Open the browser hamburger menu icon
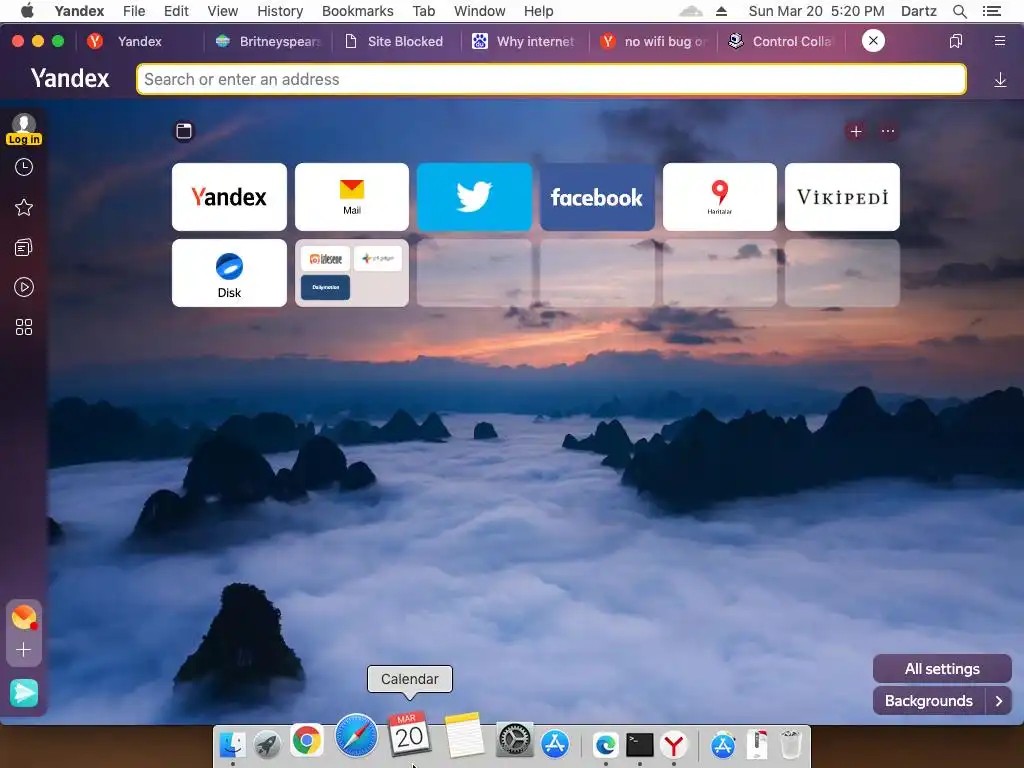 tap(999, 41)
